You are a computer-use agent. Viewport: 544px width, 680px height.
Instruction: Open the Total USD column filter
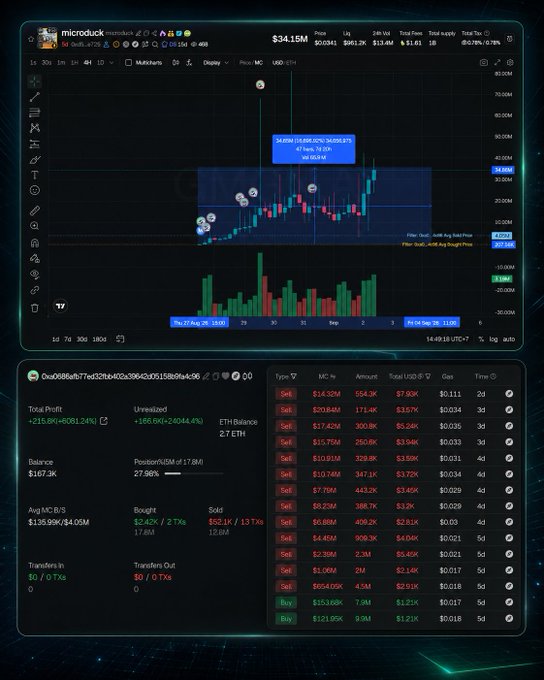coord(428,376)
